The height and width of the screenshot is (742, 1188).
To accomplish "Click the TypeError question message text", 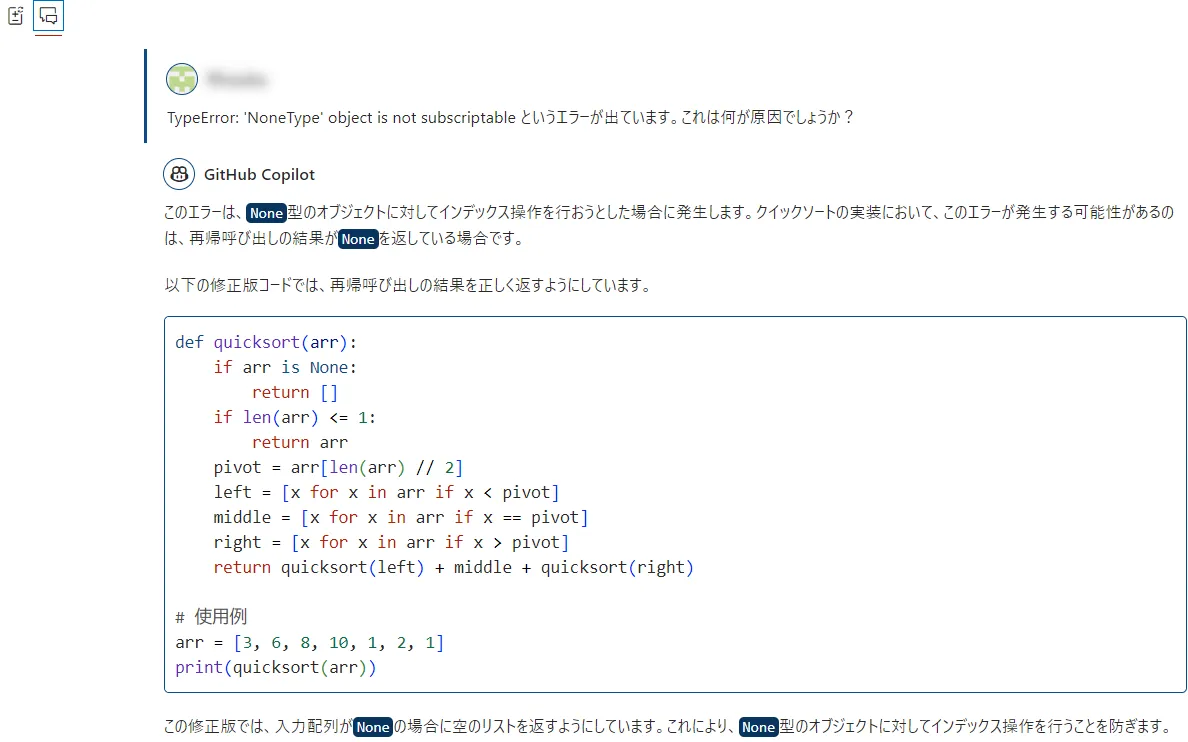I will [511, 117].
